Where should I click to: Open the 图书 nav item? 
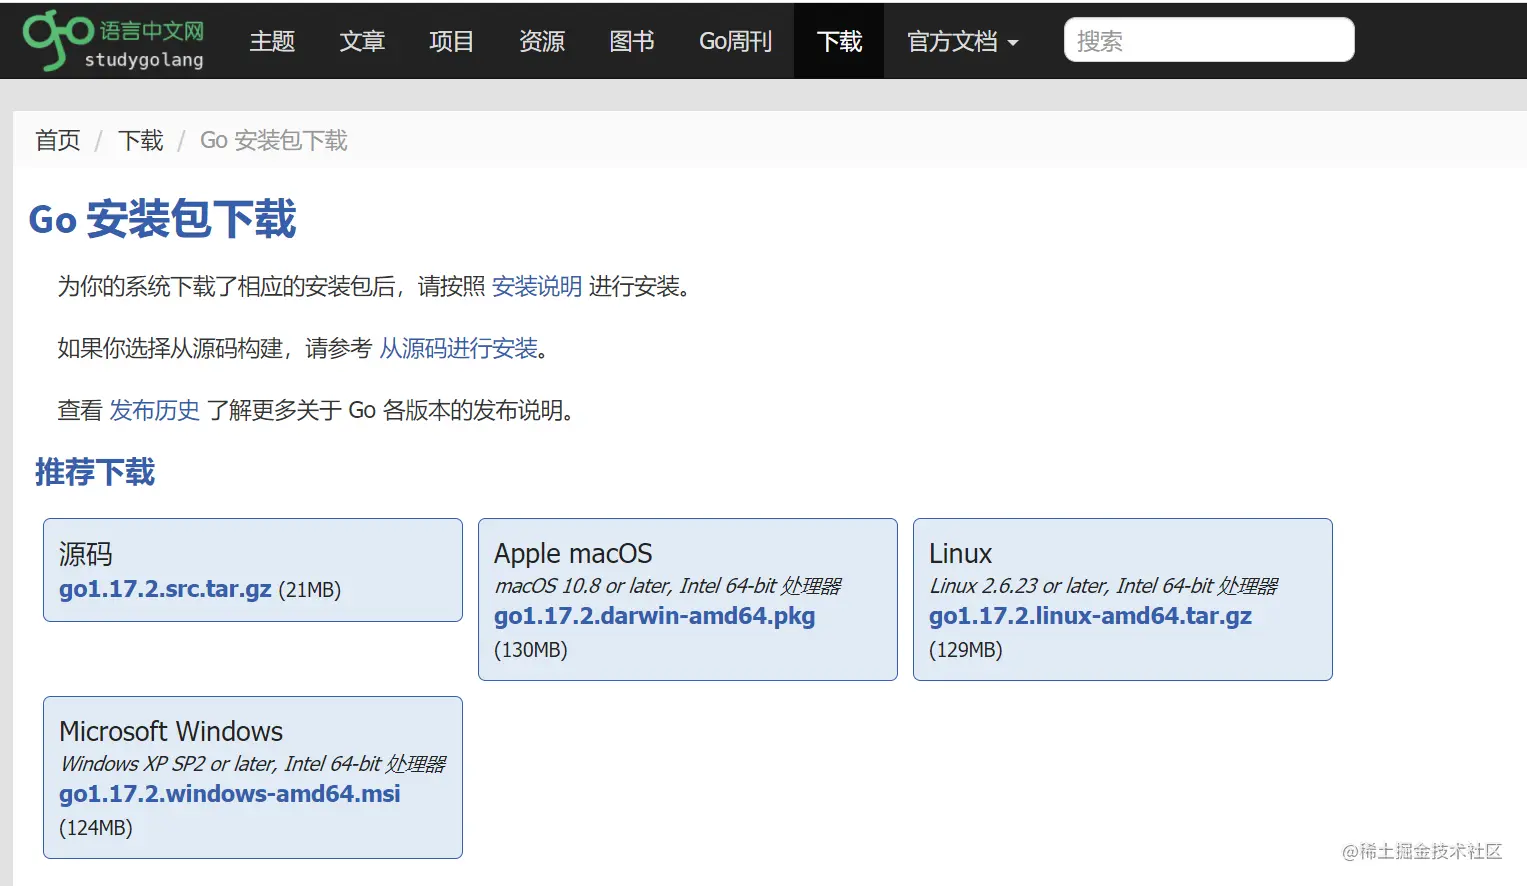tap(632, 41)
